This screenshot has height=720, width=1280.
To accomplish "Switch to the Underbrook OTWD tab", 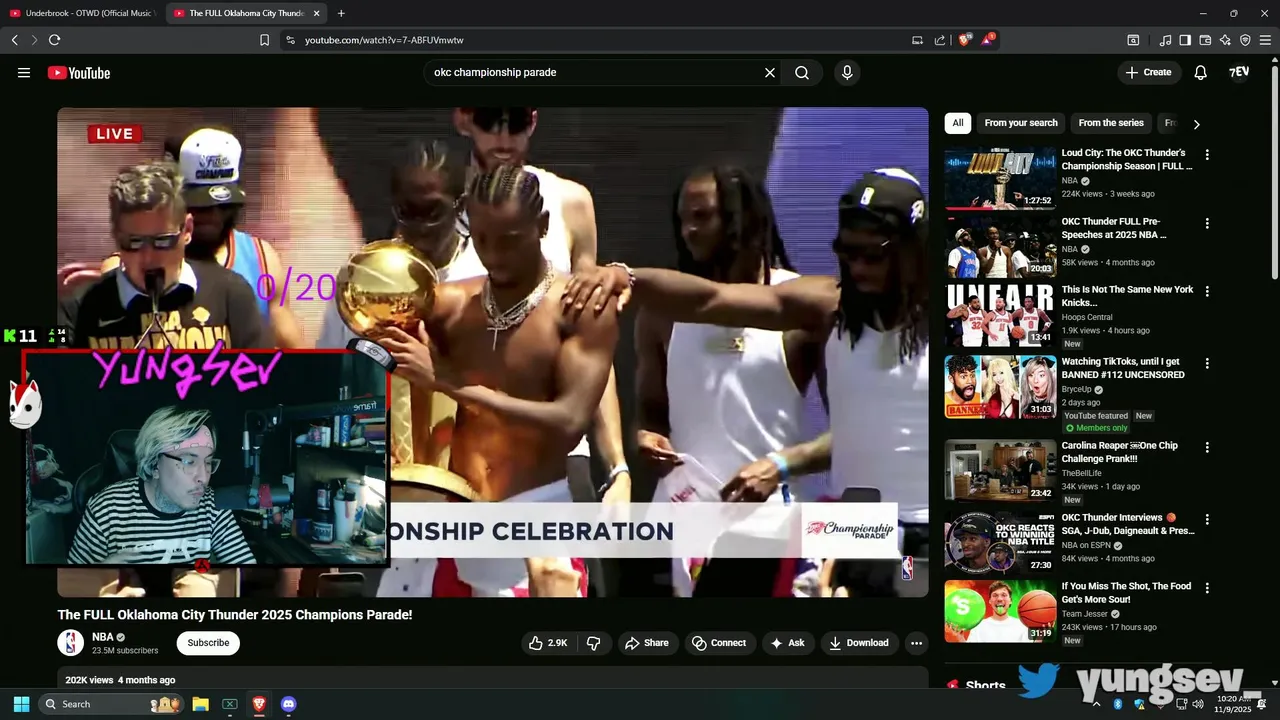I will 82,13.
